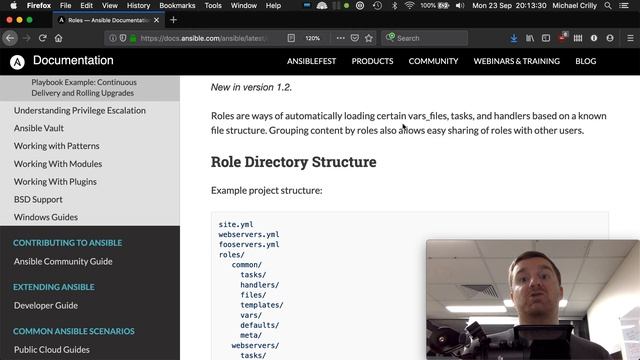Click the Ansible logo icon

[x=17, y=62]
